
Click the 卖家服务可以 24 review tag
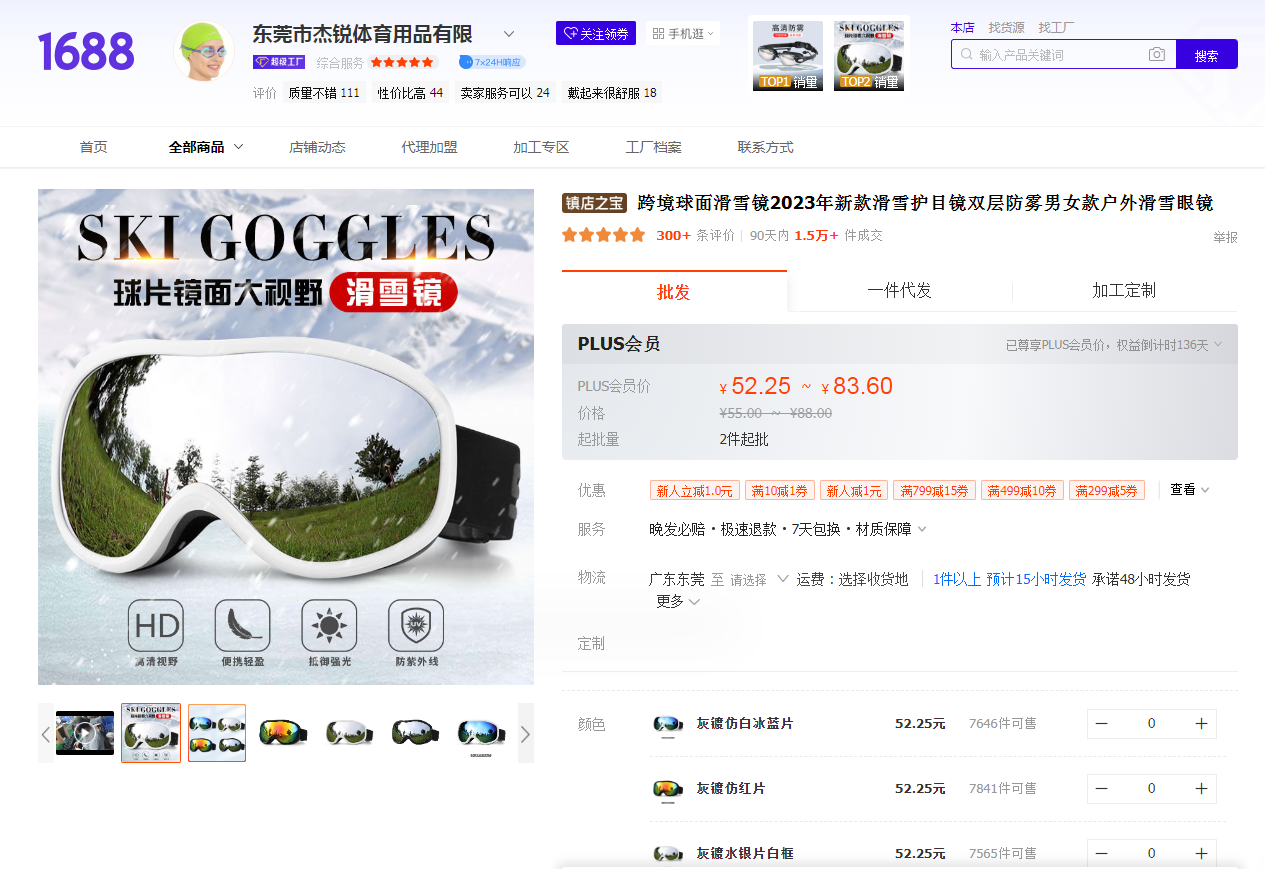pyautogui.click(x=505, y=93)
